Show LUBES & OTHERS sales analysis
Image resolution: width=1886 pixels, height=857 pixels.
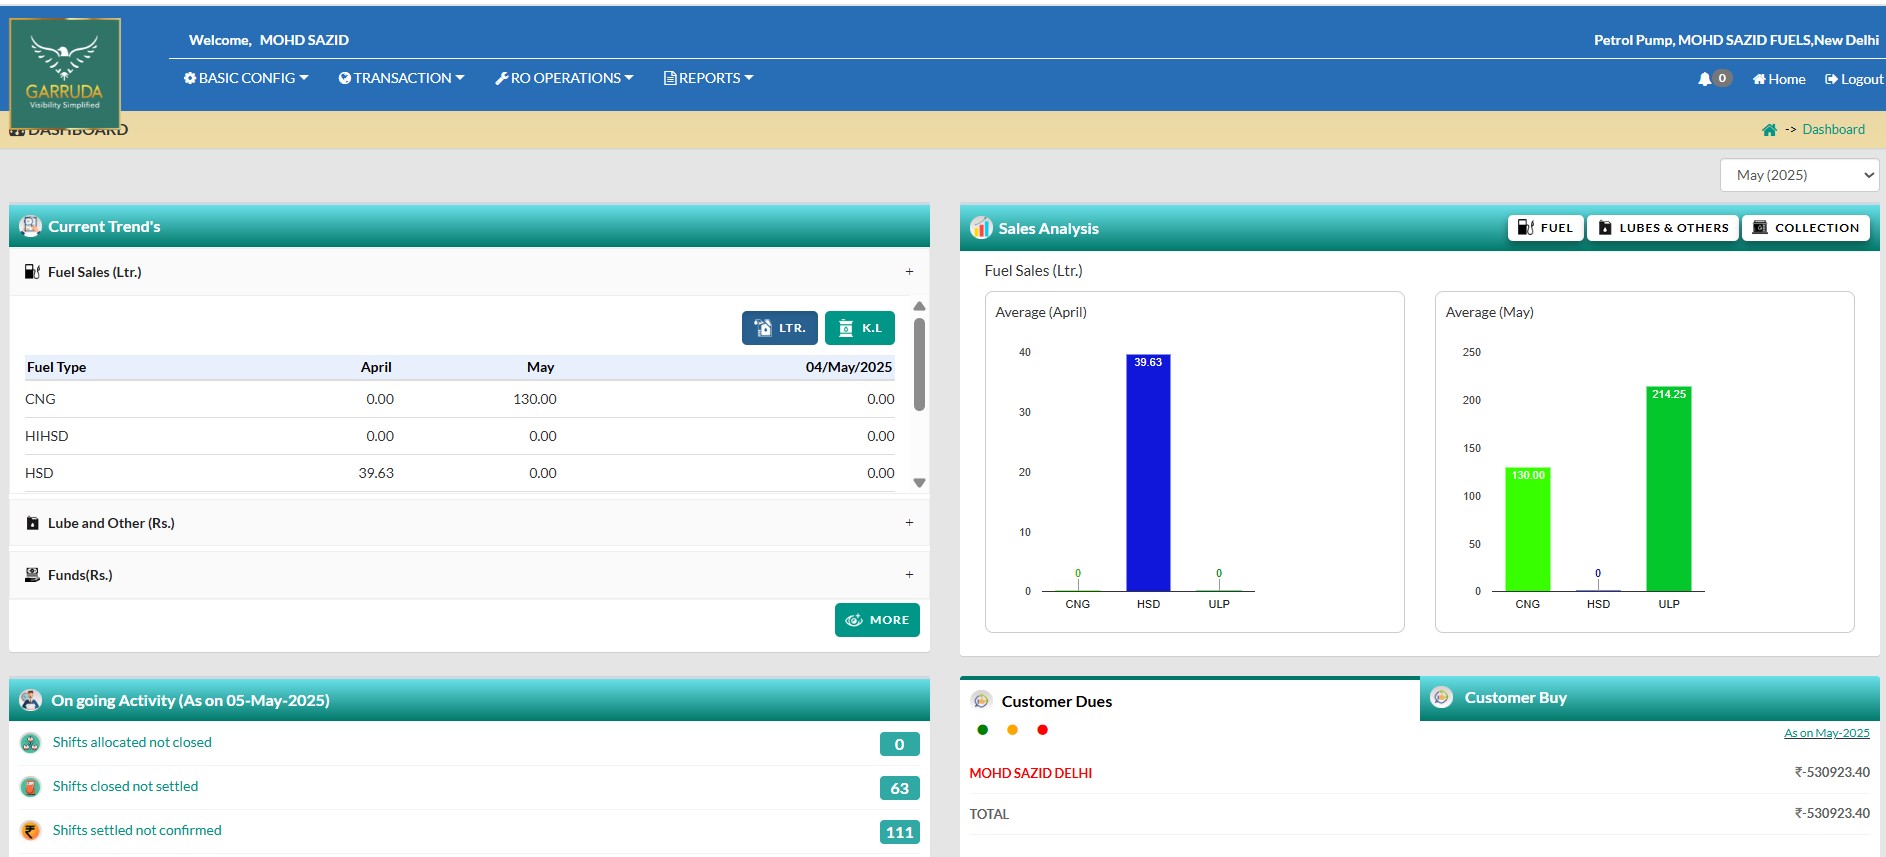point(1663,228)
